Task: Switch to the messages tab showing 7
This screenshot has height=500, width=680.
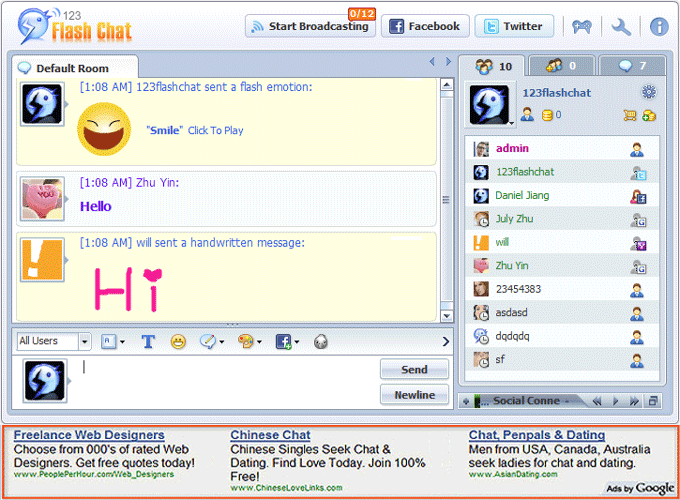Action: coord(632,67)
